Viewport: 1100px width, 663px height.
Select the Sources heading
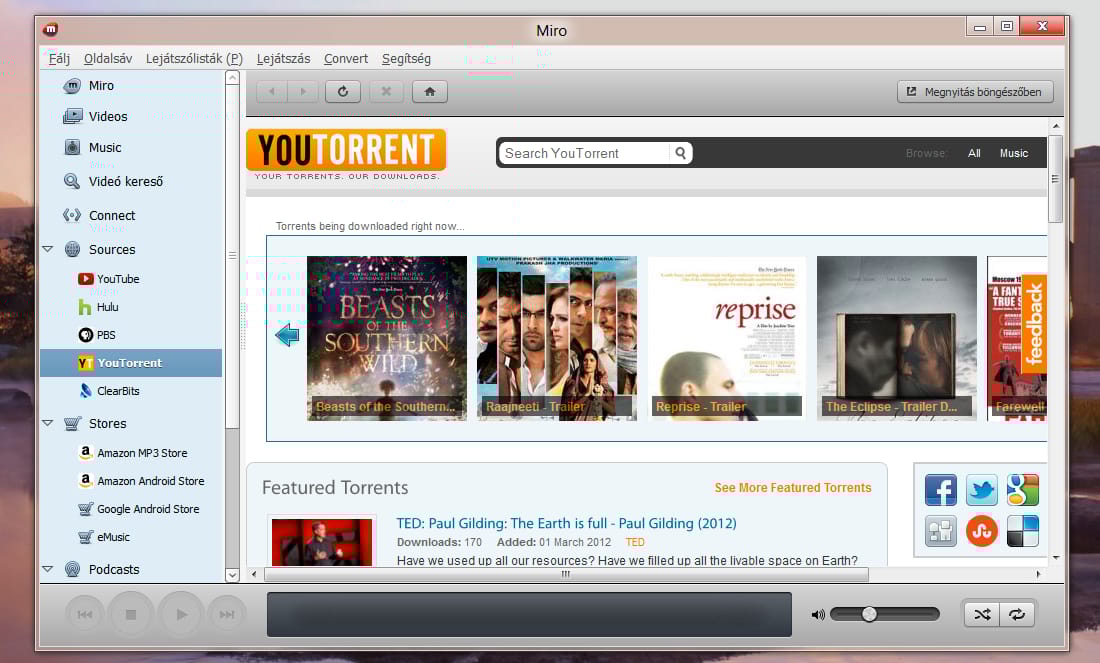coord(112,249)
